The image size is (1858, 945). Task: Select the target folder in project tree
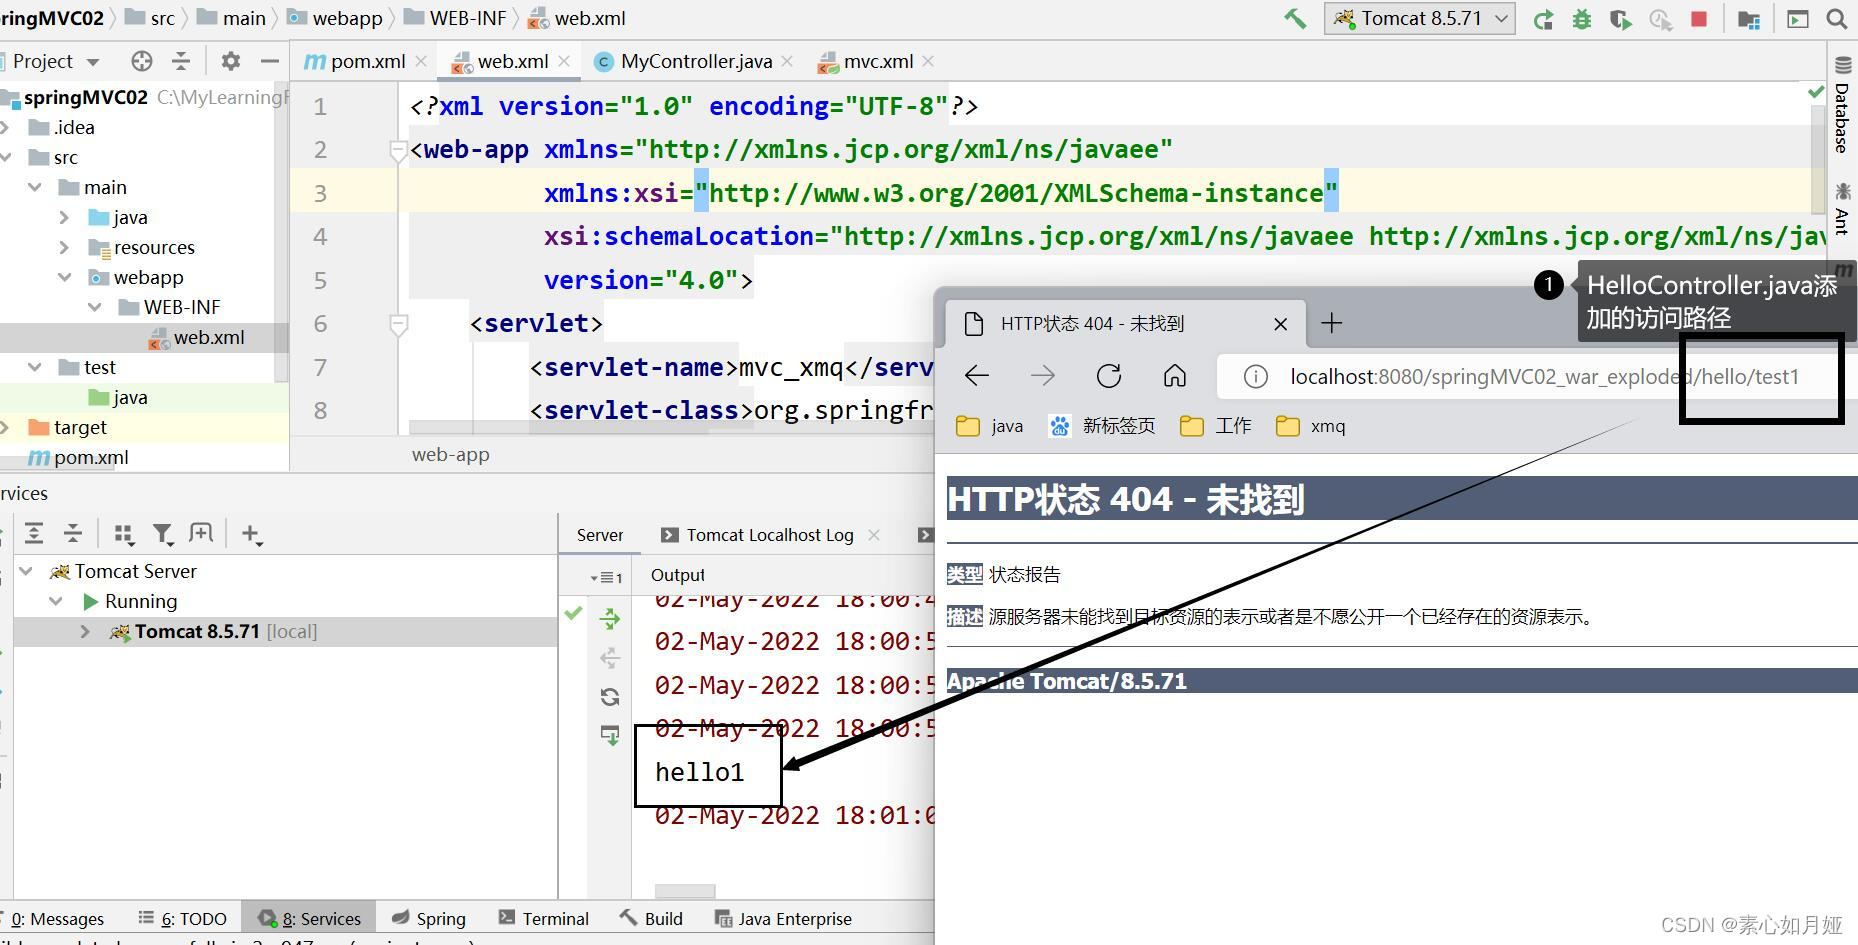68,427
